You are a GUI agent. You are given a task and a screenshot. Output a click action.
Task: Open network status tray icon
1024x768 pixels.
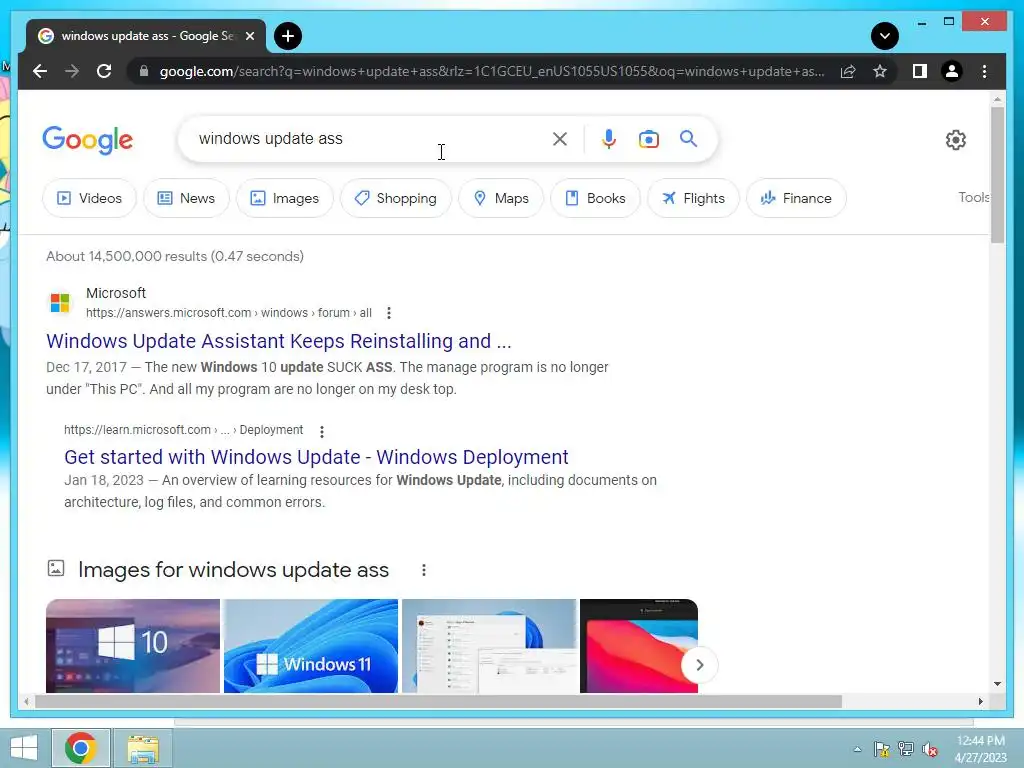pyautogui.click(x=906, y=749)
